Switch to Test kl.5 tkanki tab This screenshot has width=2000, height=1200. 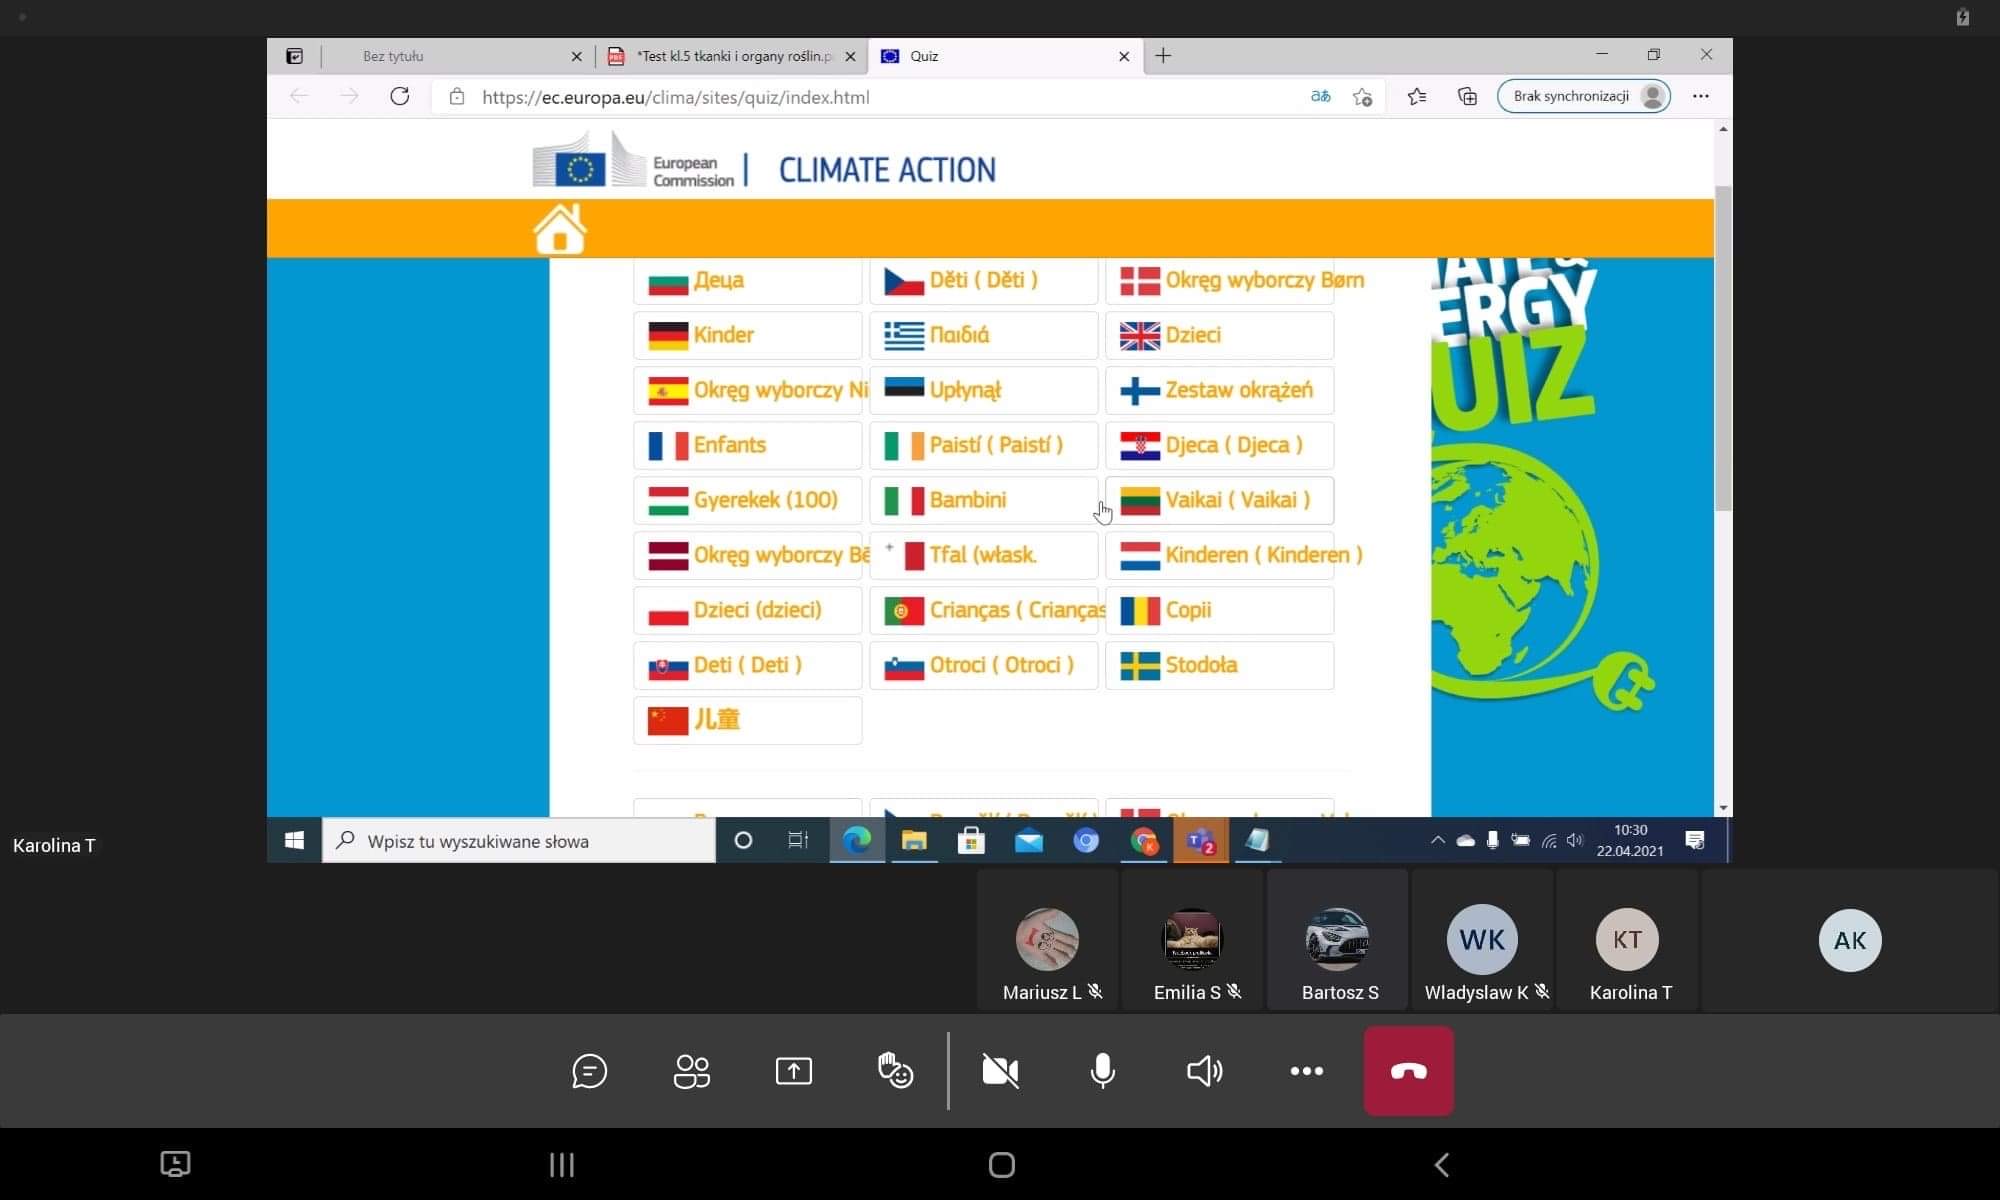click(x=733, y=56)
